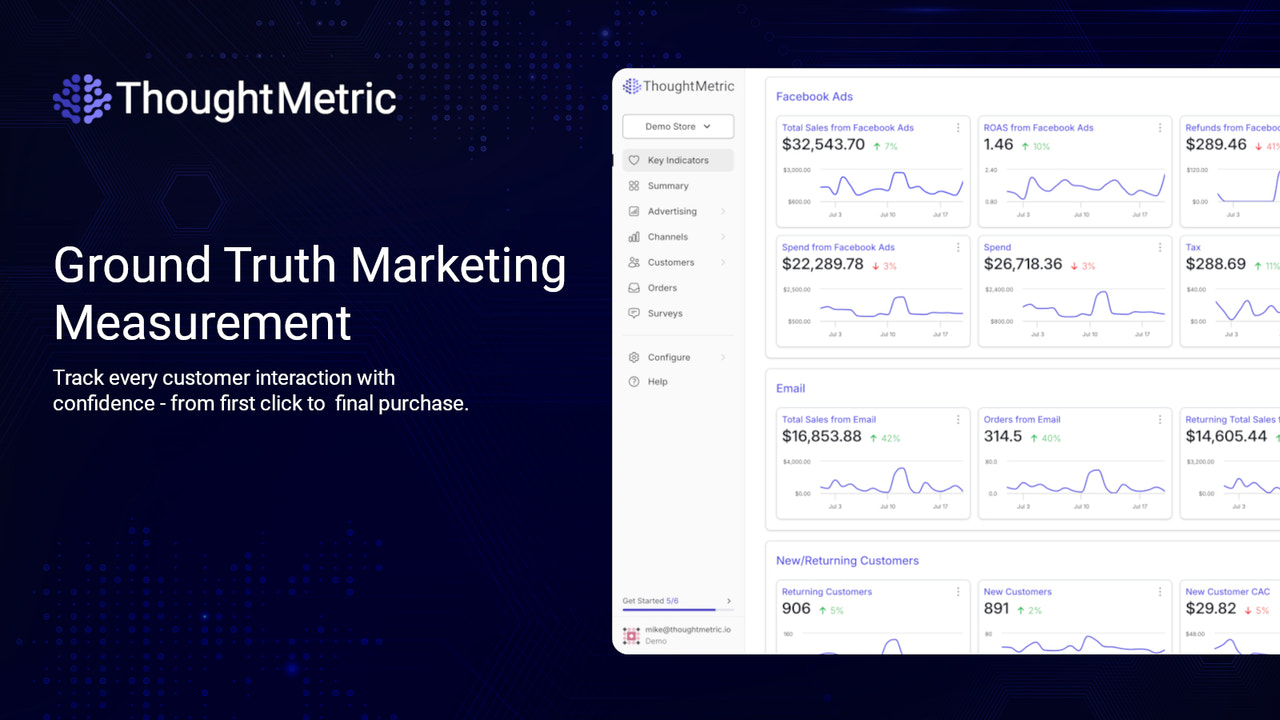Viewport: 1280px width, 720px height.
Task: Open the Get Started 5/6 checklist
Action: 650,600
